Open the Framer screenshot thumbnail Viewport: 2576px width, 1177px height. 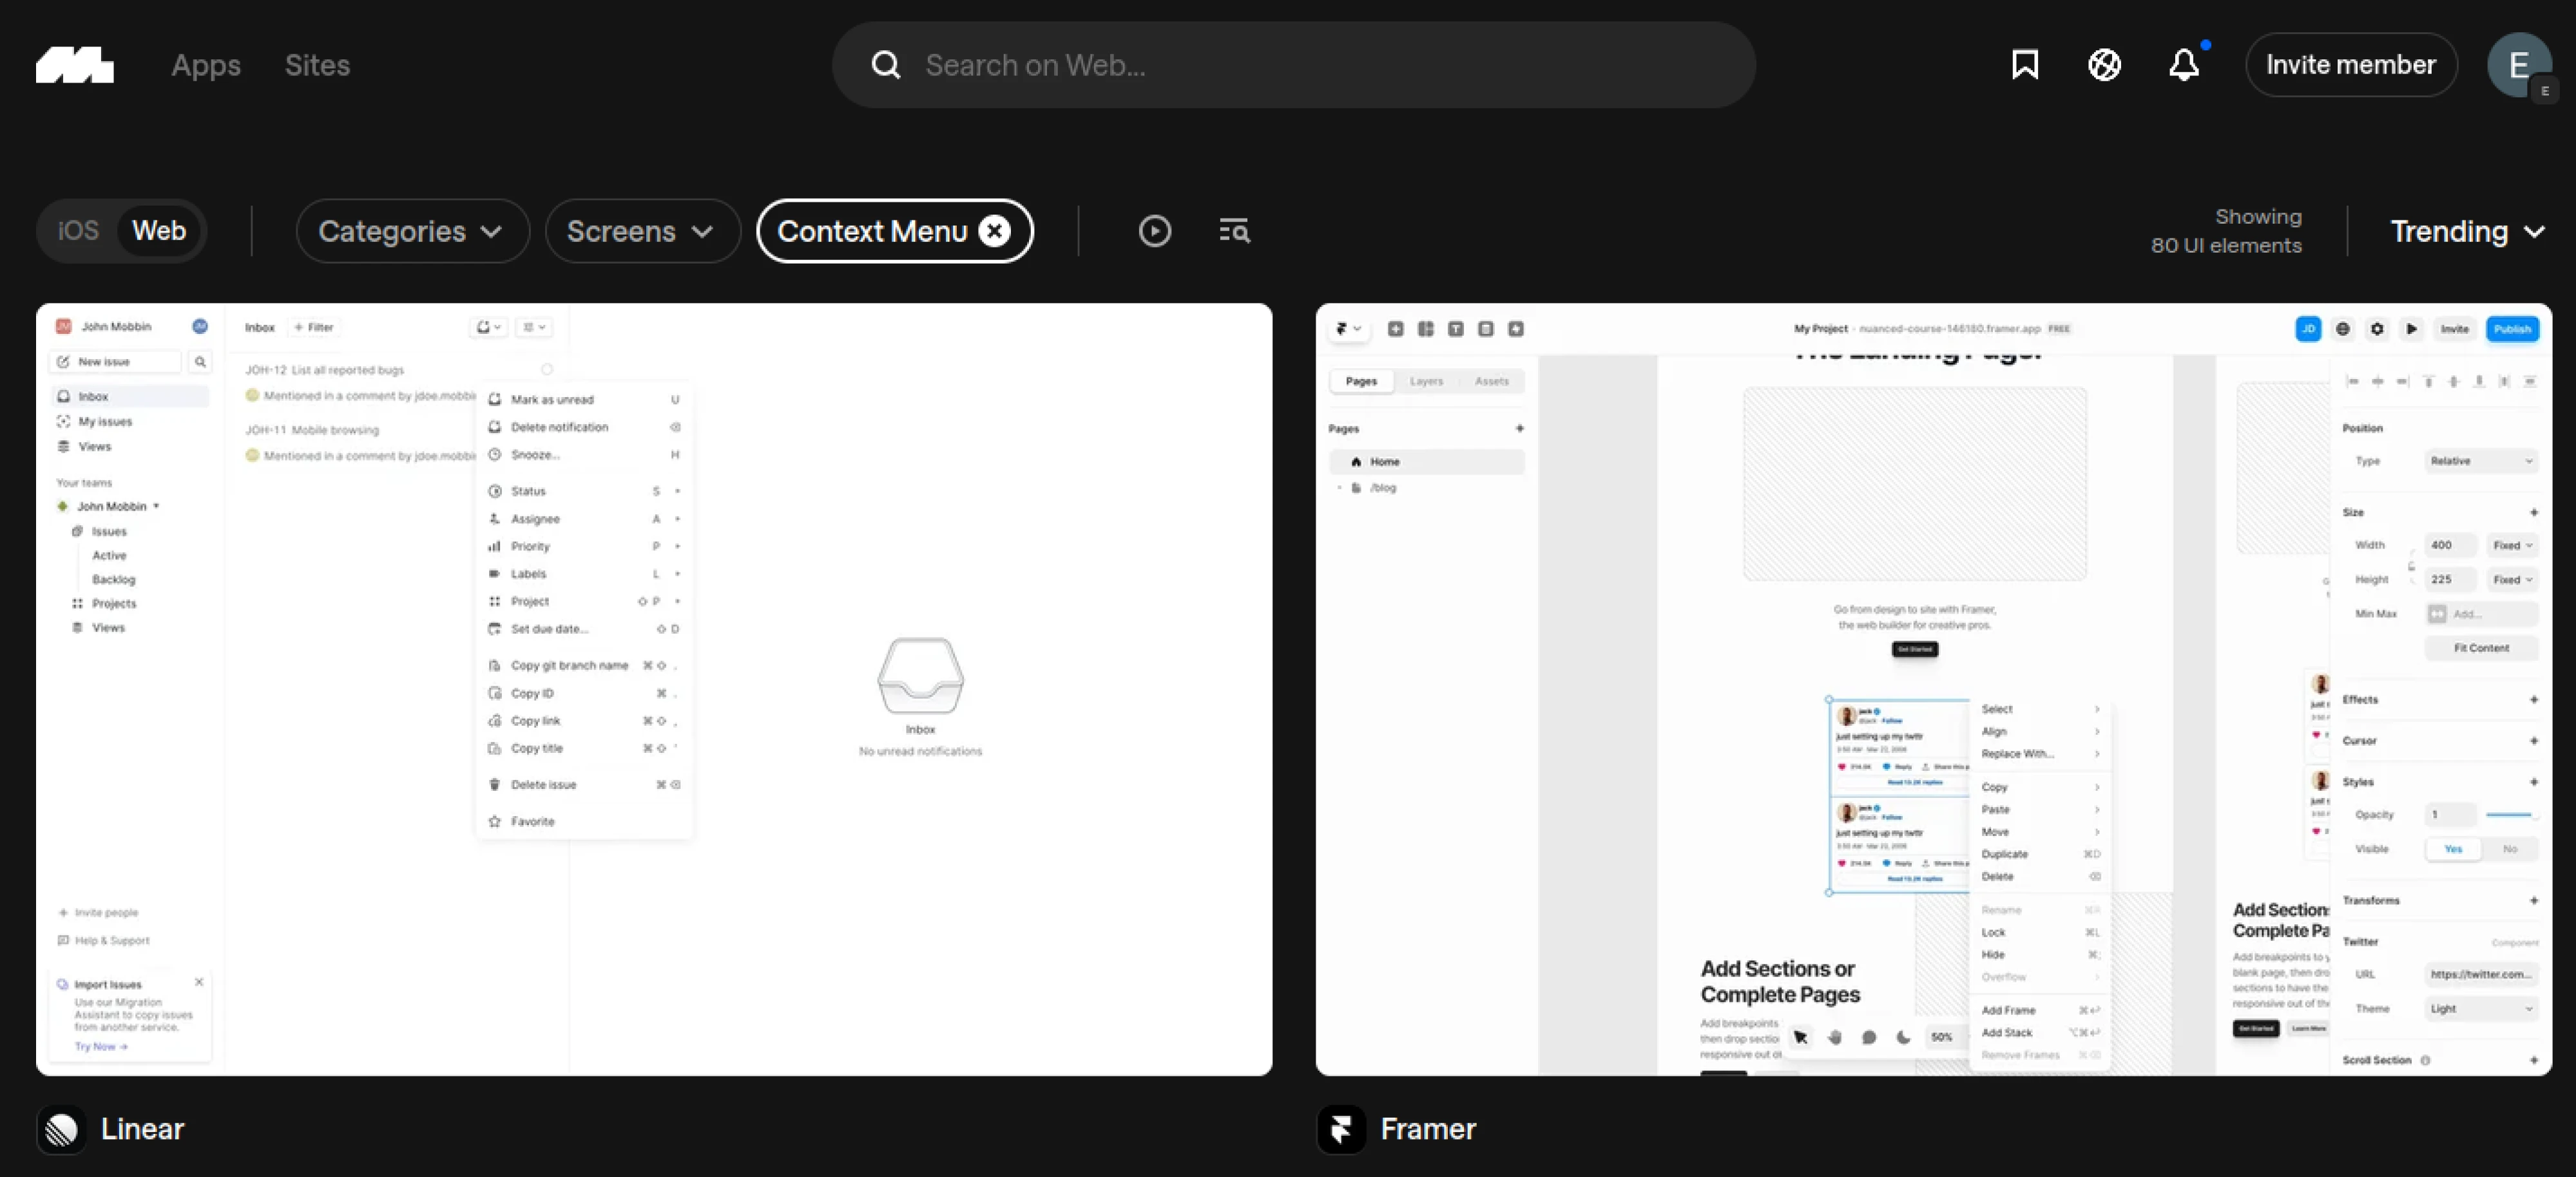pyautogui.click(x=1934, y=690)
